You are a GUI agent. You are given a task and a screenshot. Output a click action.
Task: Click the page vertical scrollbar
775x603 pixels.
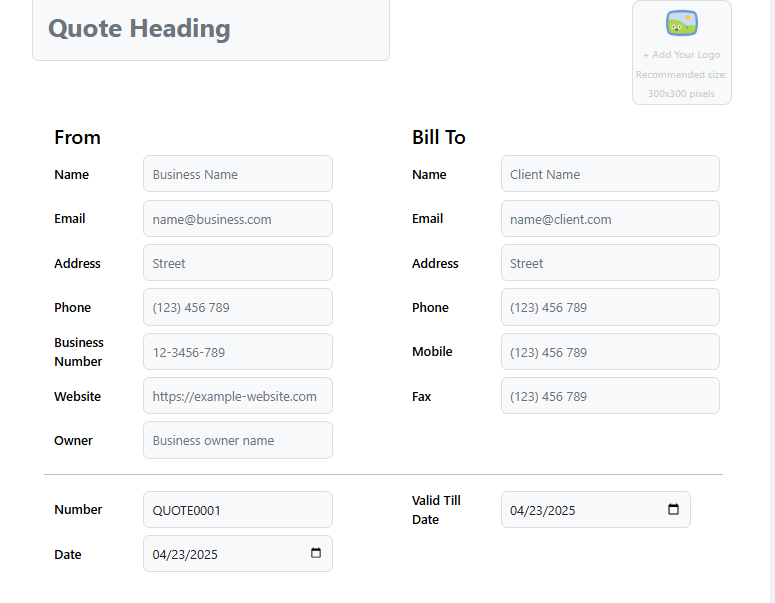pos(766,300)
